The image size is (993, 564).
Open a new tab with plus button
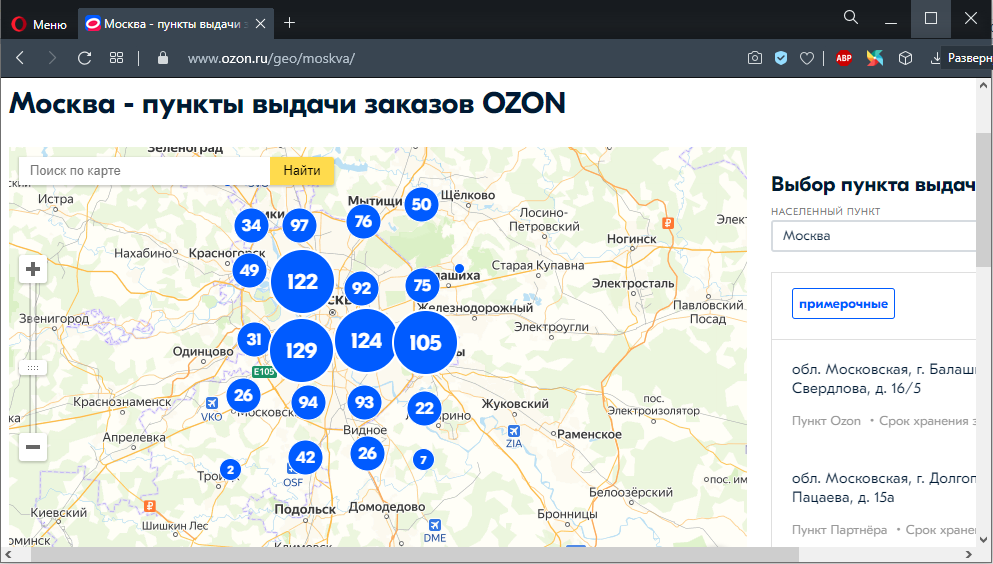pyautogui.click(x=290, y=22)
